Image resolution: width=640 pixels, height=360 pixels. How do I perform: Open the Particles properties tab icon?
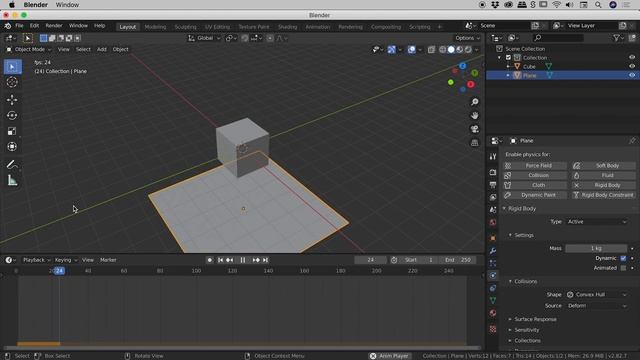493,263
